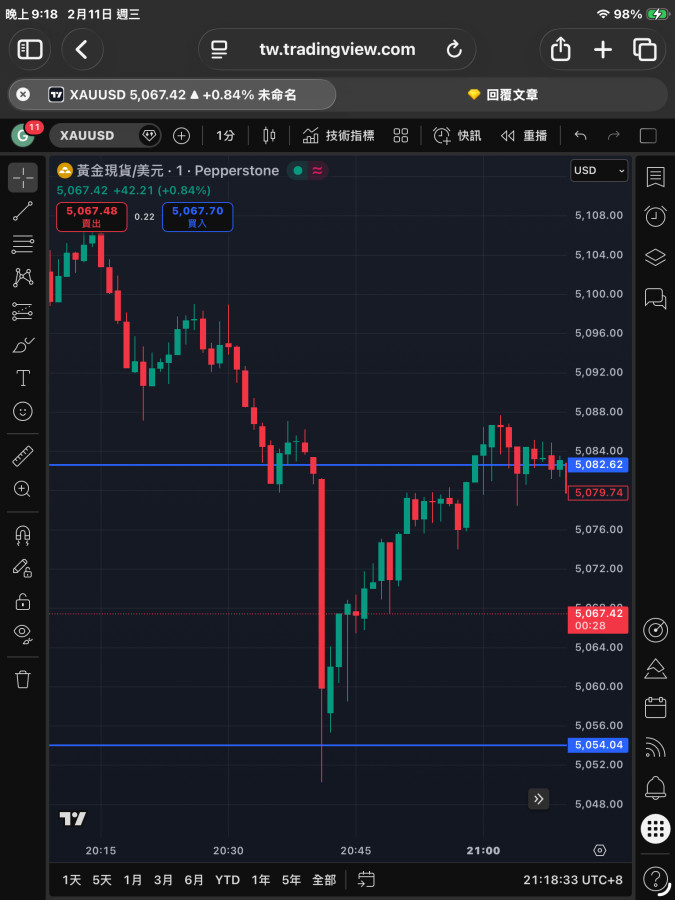Open the layout setup square
The height and width of the screenshot is (900, 675).
pos(648,135)
